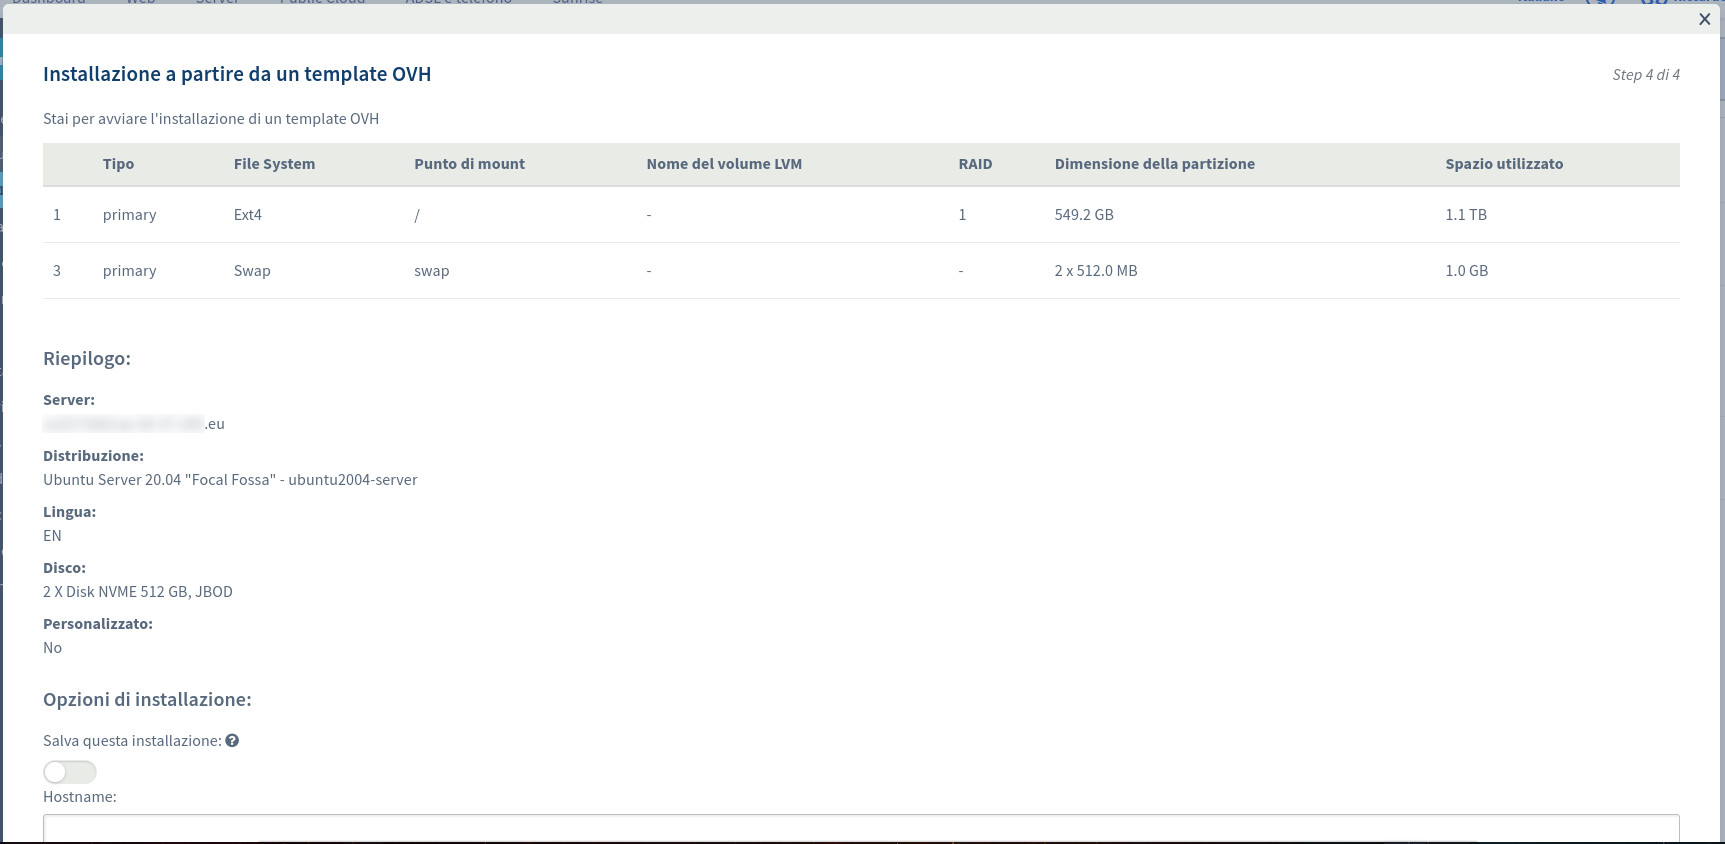Click the Punto di mount column header
Image resolution: width=1725 pixels, height=844 pixels.
pyautogui.click(x=469, y=164)
